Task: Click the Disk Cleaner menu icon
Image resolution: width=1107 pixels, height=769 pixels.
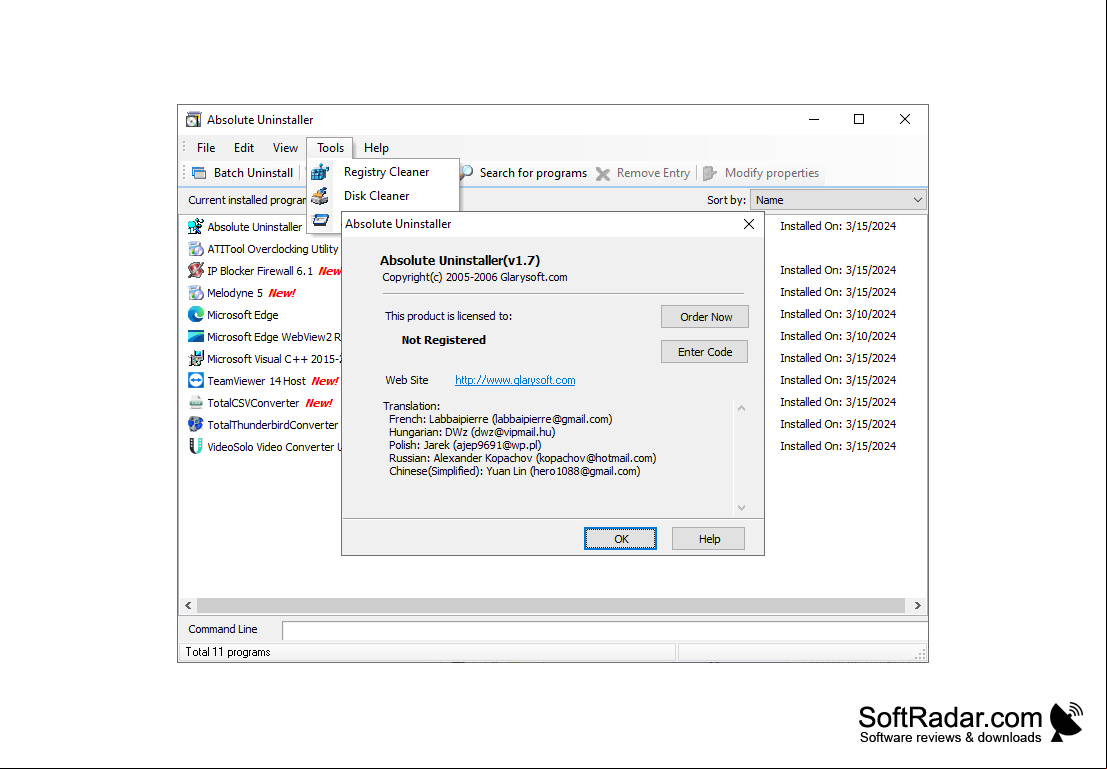Action: tap(321, 196)
